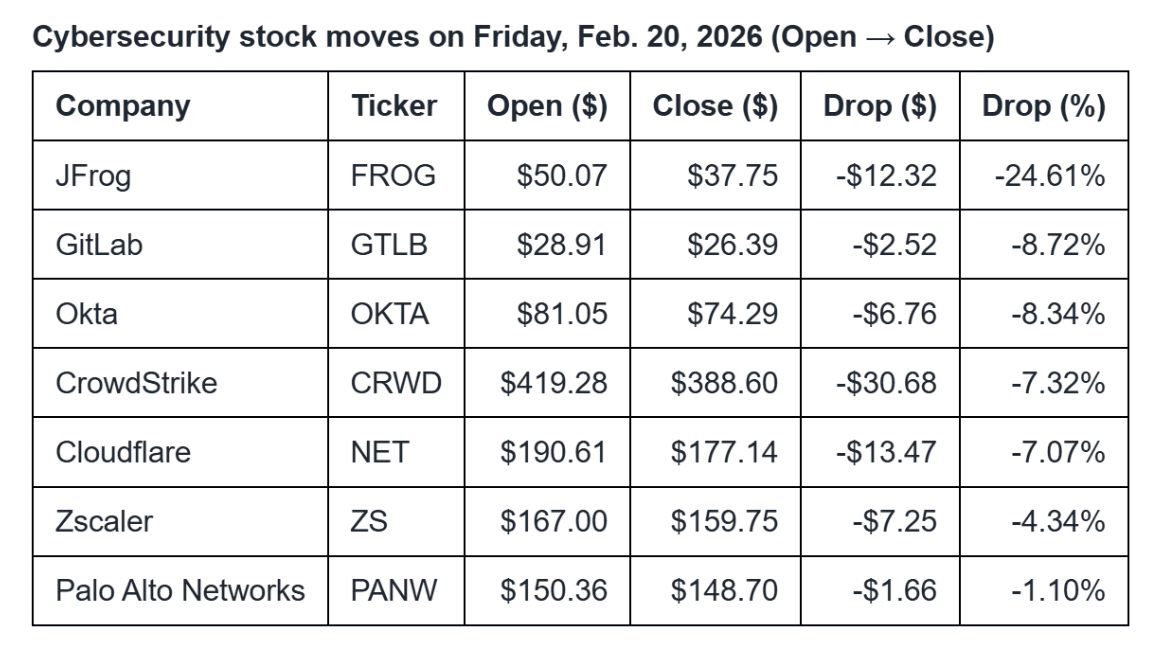This screenshot has width=1165, height=652.
Task: Select Okta's $74.29 close price
Action: (x=732, y=314)
